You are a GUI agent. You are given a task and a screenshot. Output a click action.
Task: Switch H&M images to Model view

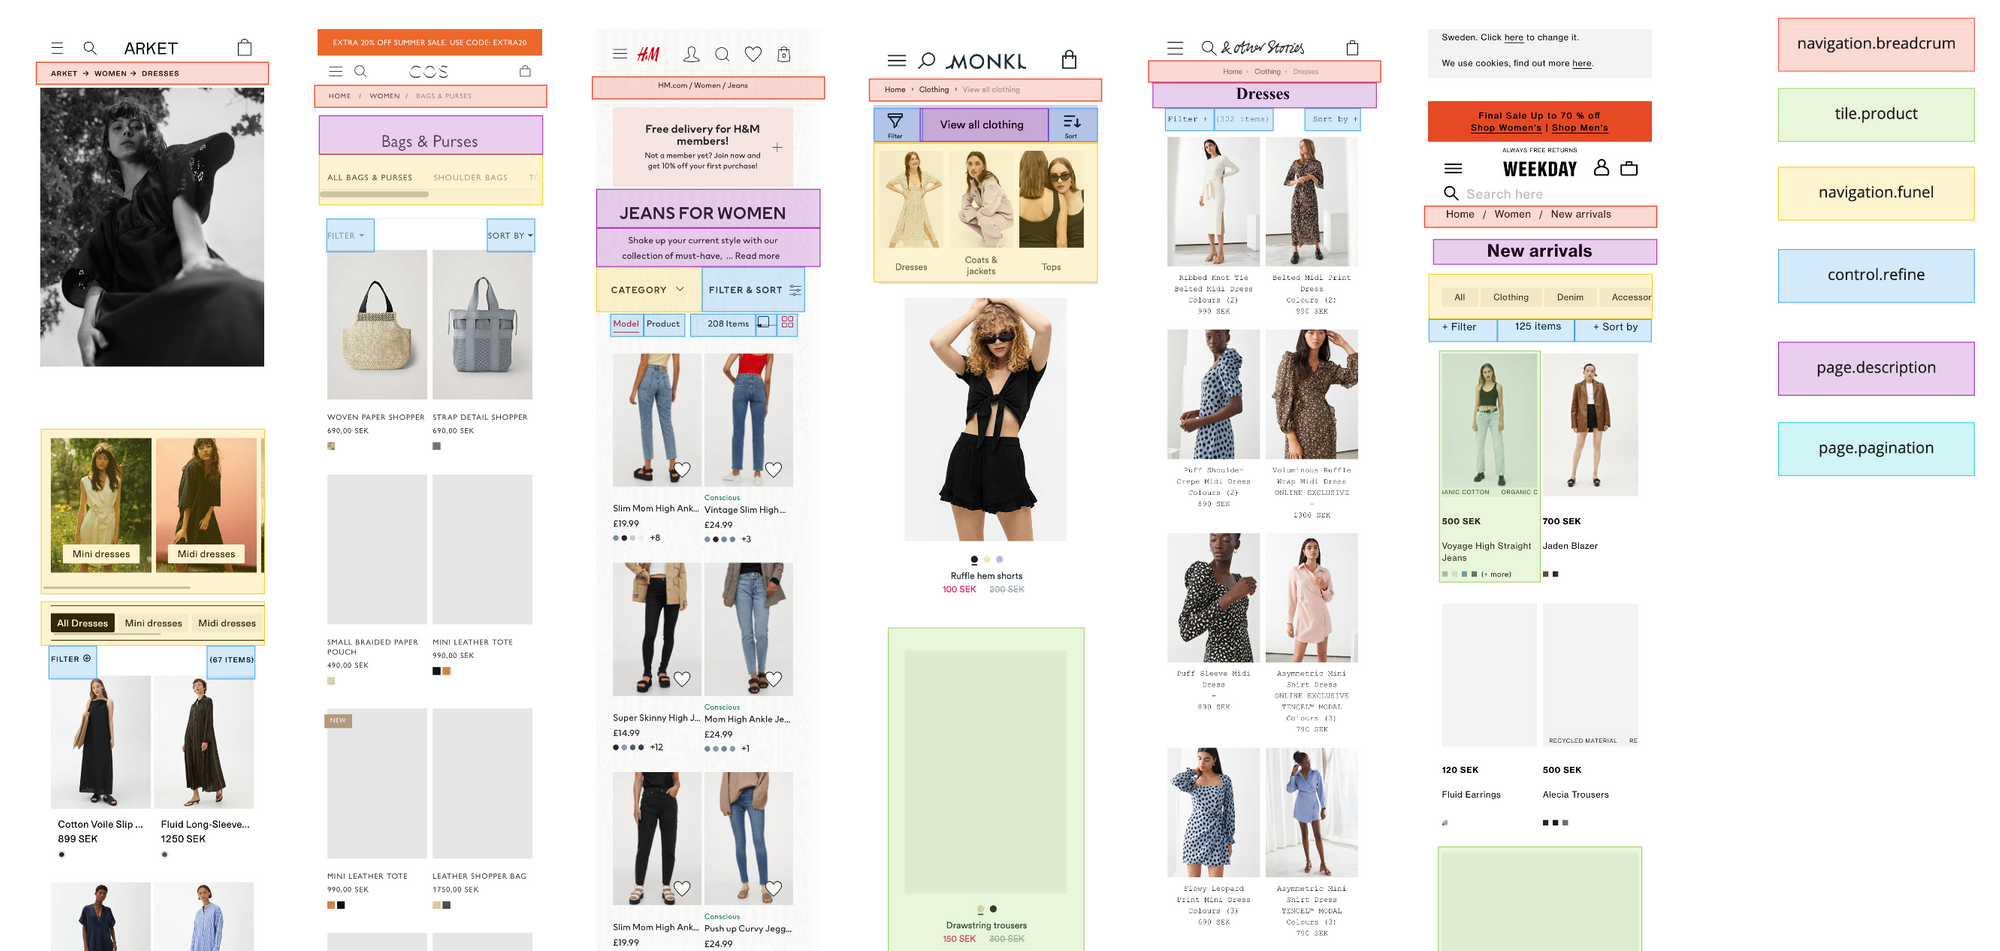(x=626, y=324)
